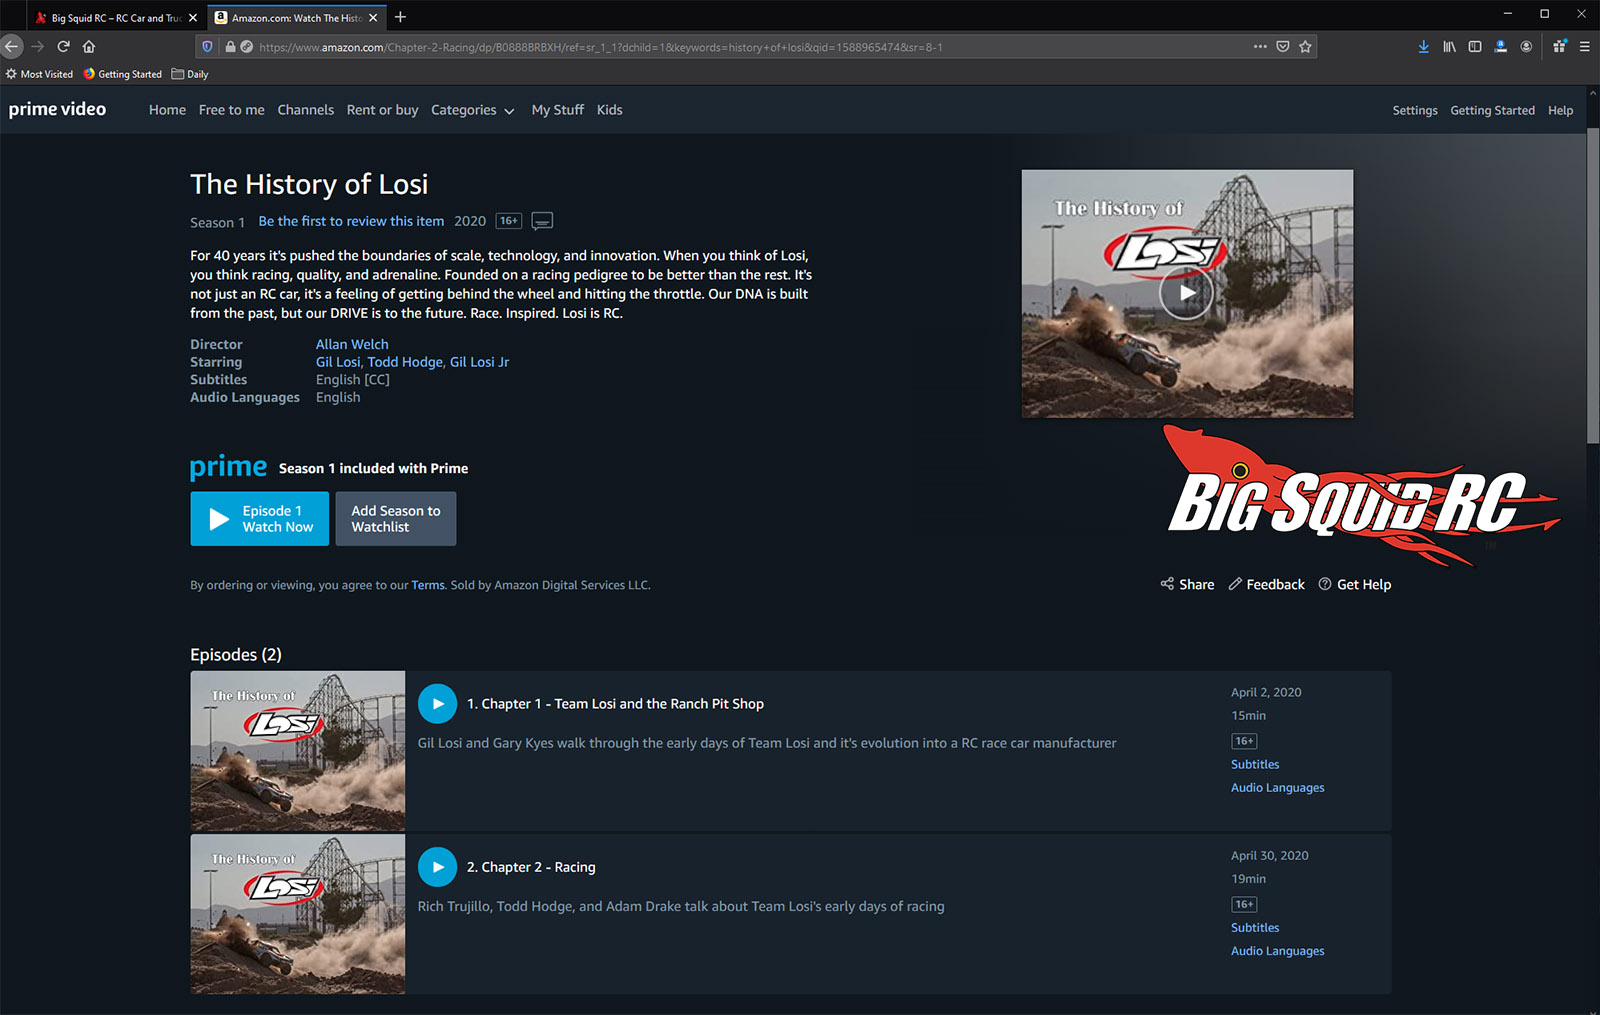1600x1015 pixels.
Task: Open the Kids section
Action: 609,110
